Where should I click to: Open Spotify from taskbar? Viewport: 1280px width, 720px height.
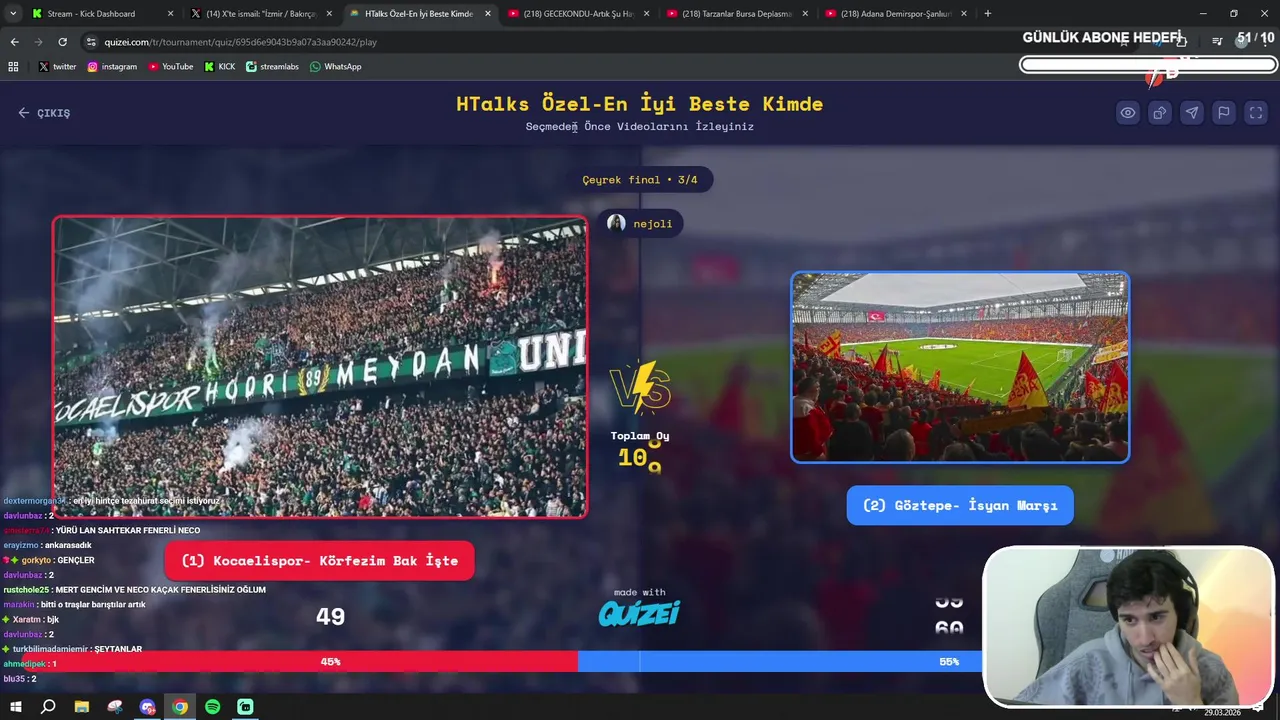coord(213,707)
